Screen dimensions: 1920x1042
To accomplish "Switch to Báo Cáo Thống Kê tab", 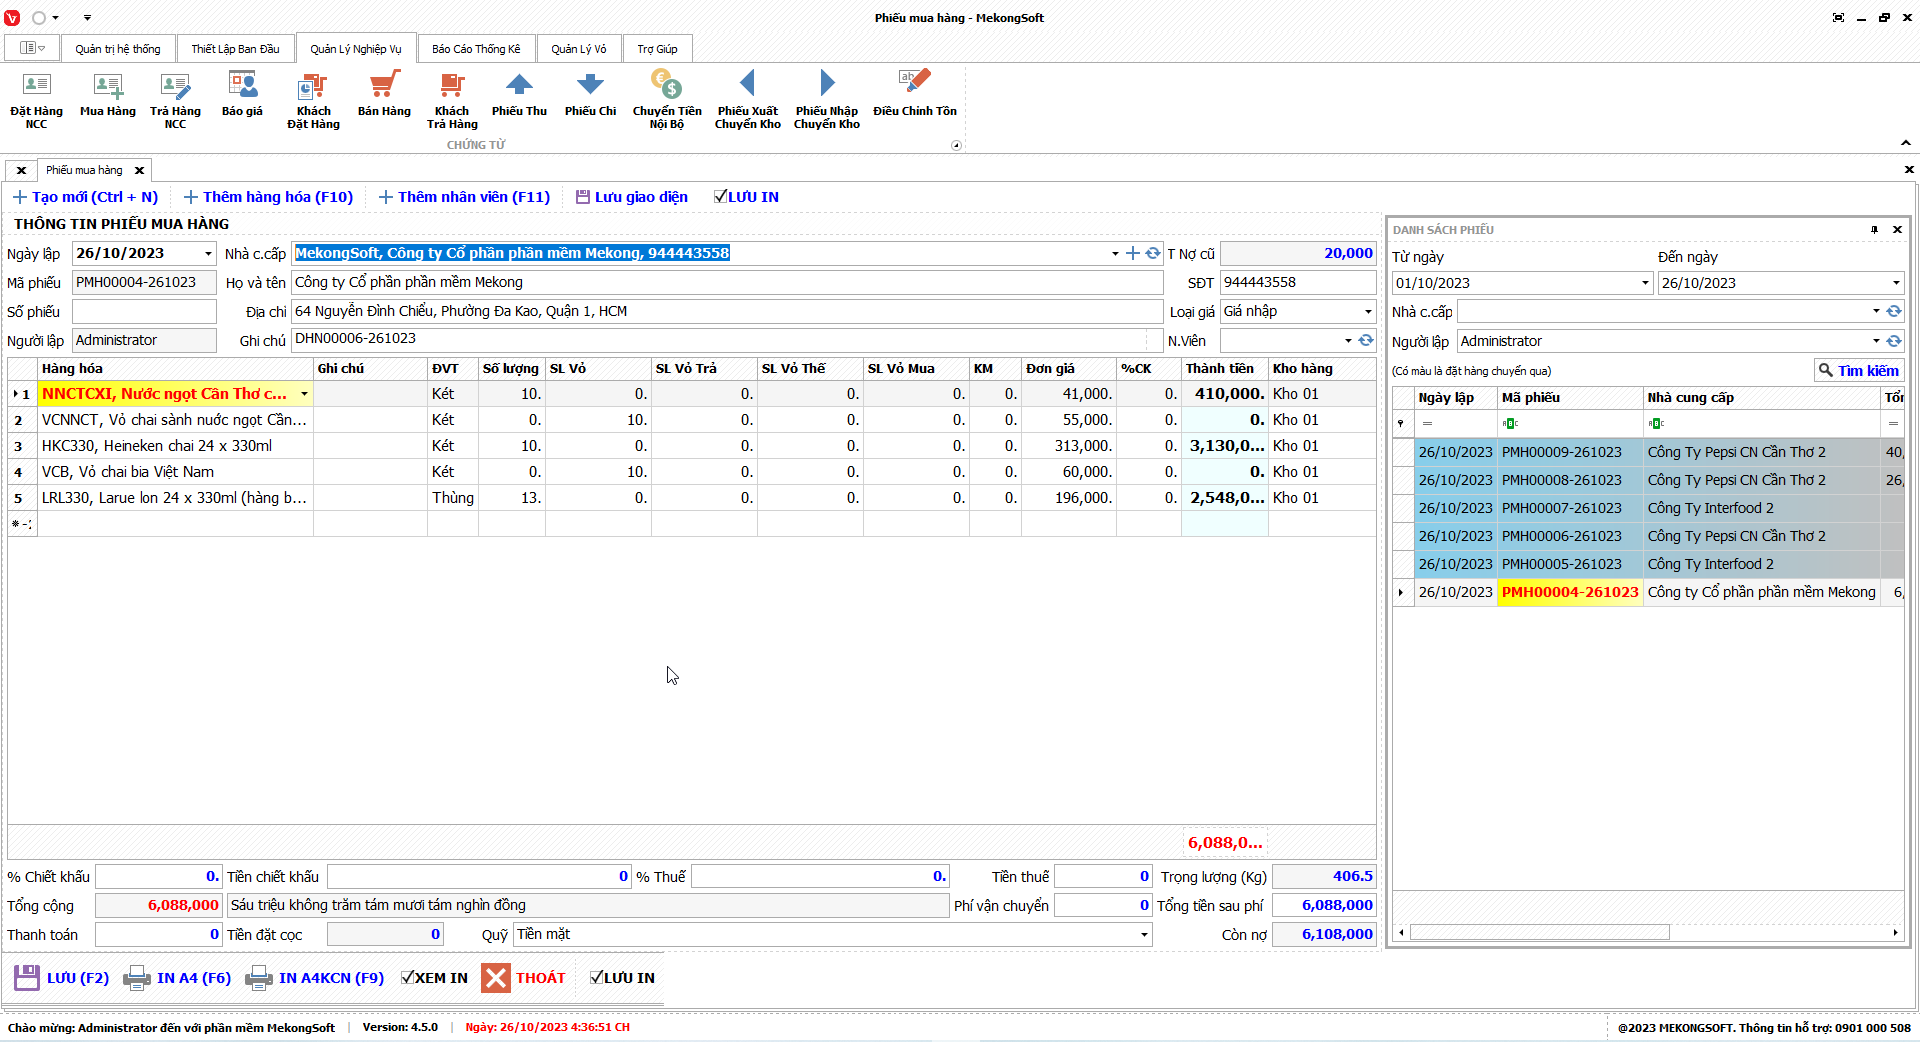I will 476,49.
